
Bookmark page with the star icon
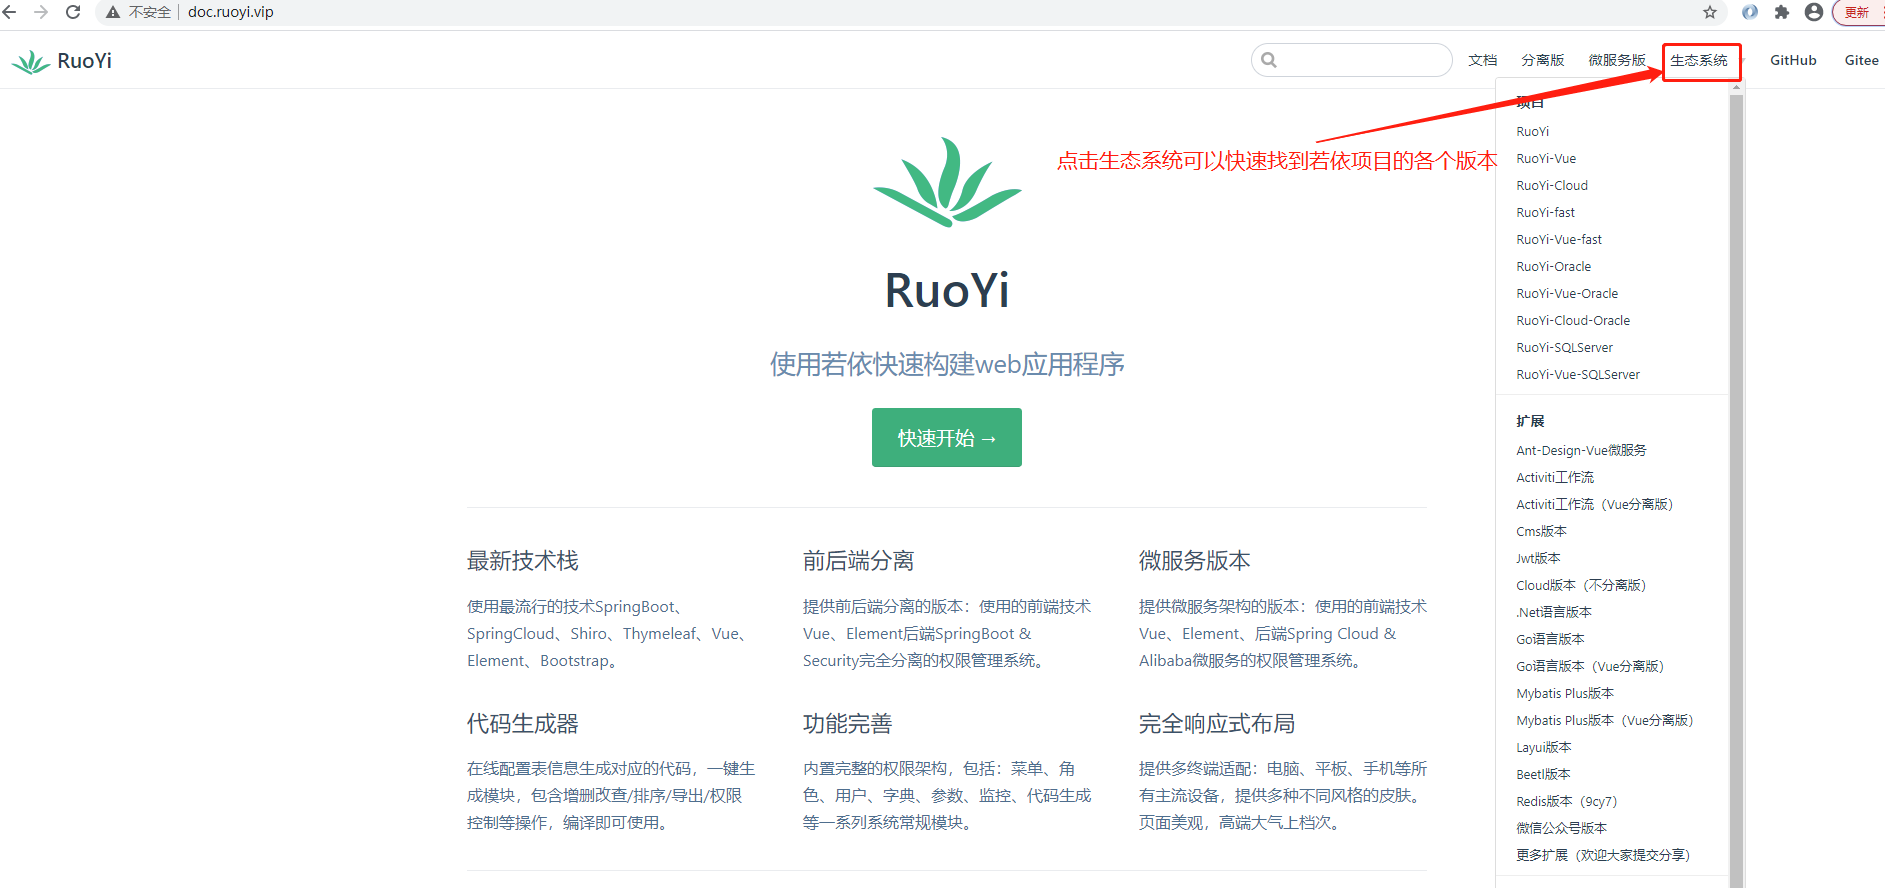pos(1710,12)
